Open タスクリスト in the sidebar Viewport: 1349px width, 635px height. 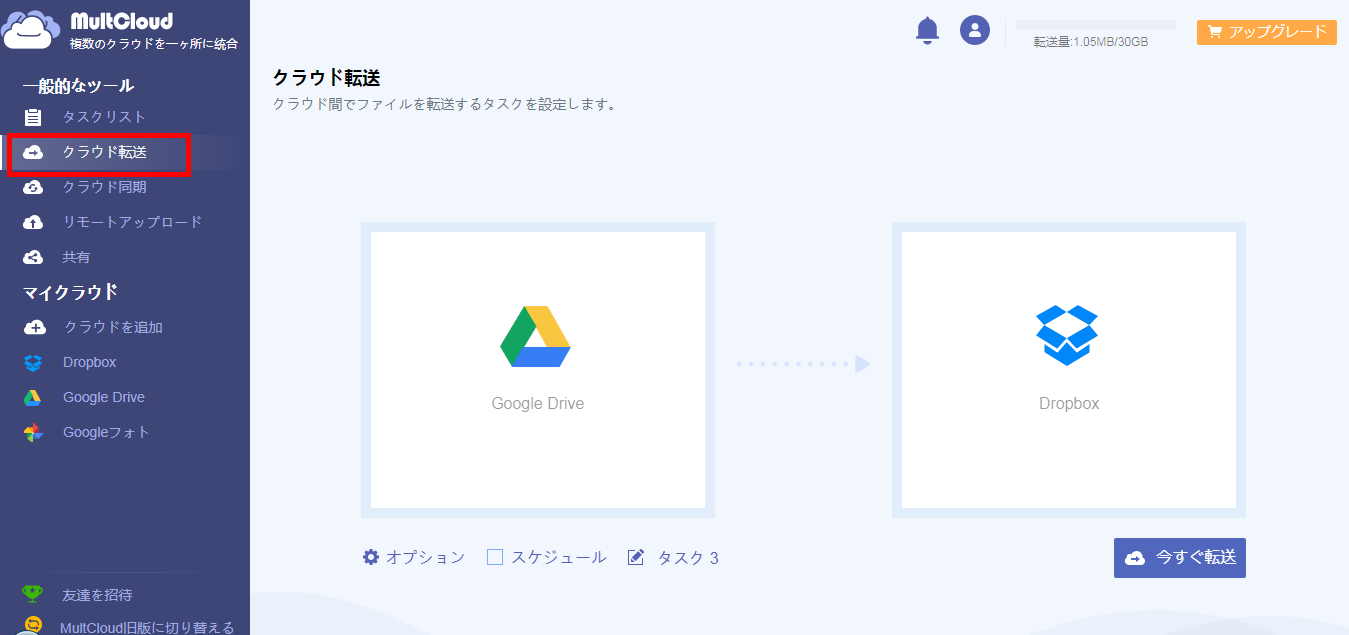[x=104, y=117]
